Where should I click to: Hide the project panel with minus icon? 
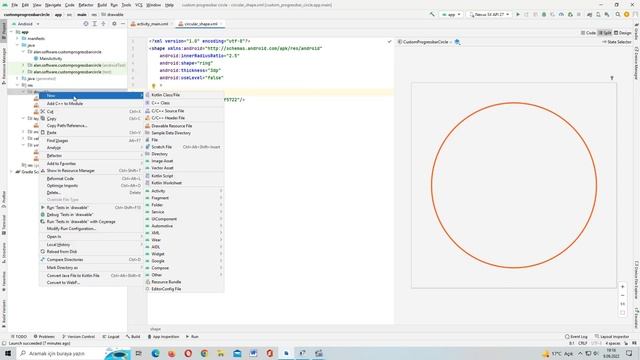(x=123, y=24)
